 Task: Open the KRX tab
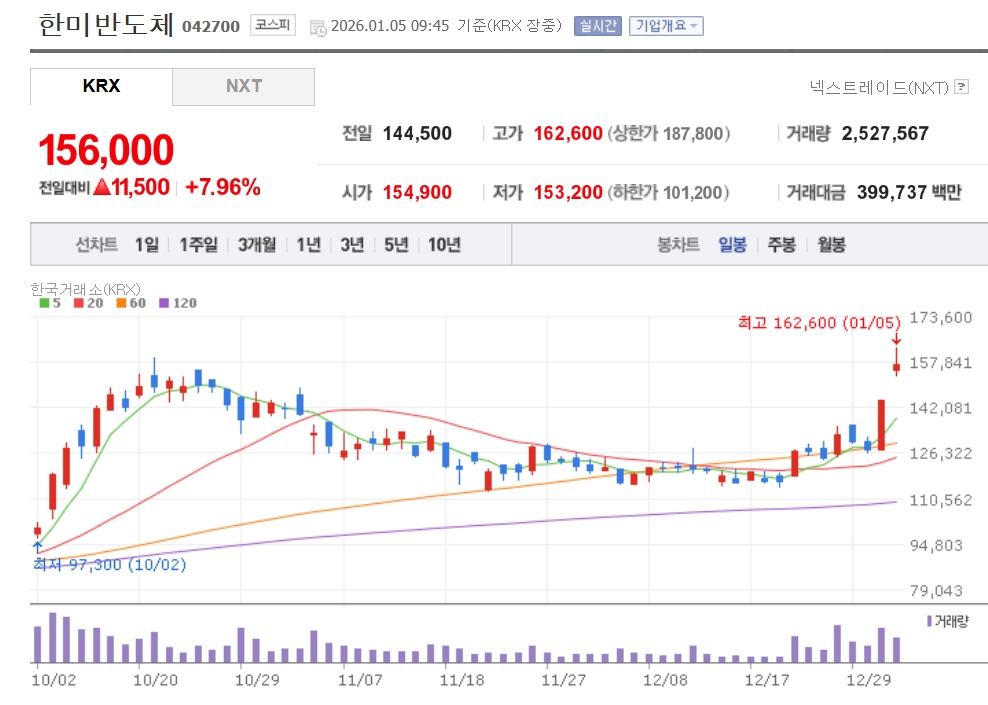101,86
